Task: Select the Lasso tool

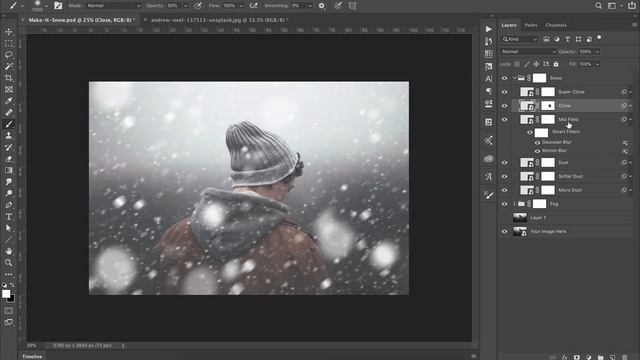Action: [x=9, y=54]
